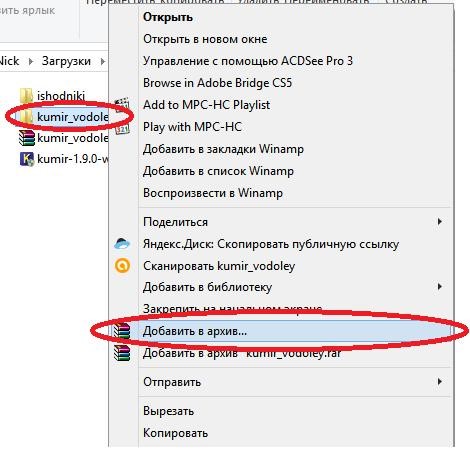Click Вырезать in the context menu
The image size is (470, 459).
coord(168,411)
